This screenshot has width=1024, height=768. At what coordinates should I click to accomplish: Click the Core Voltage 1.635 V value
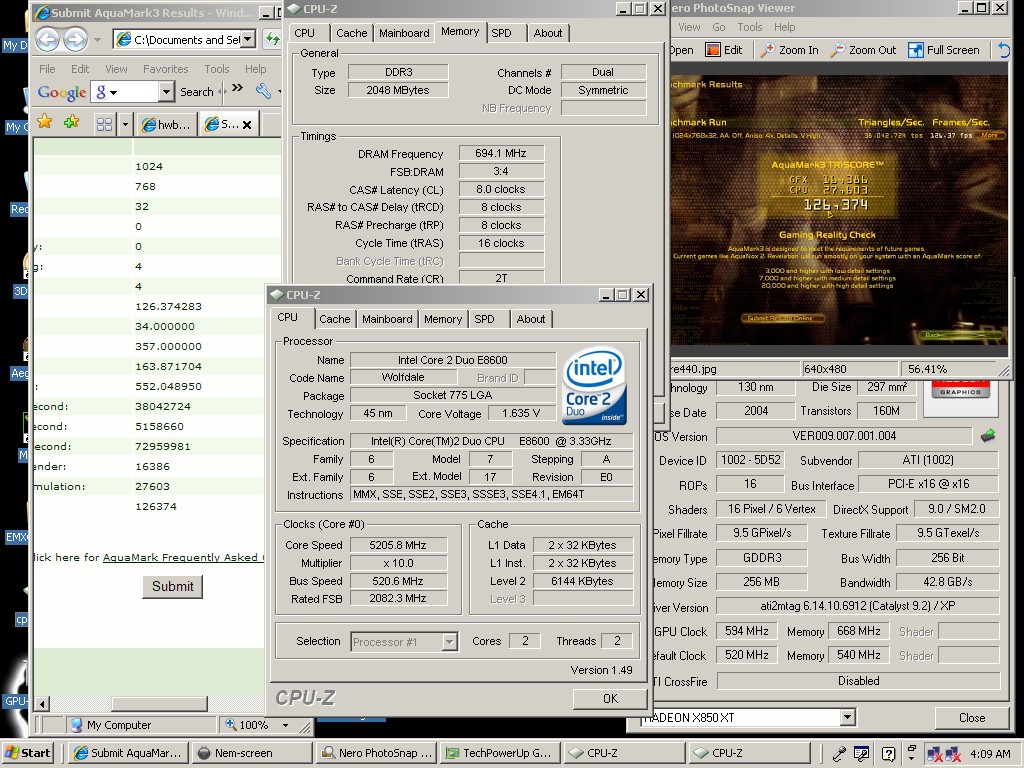520,413
